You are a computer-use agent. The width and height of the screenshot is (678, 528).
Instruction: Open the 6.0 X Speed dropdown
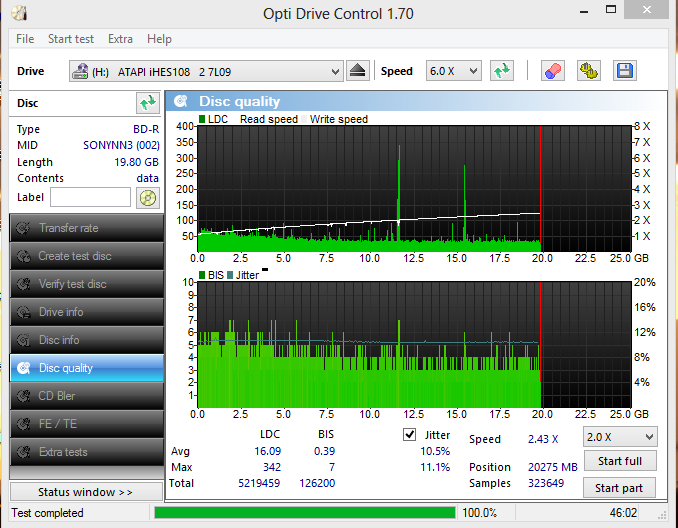pos(453,71)
